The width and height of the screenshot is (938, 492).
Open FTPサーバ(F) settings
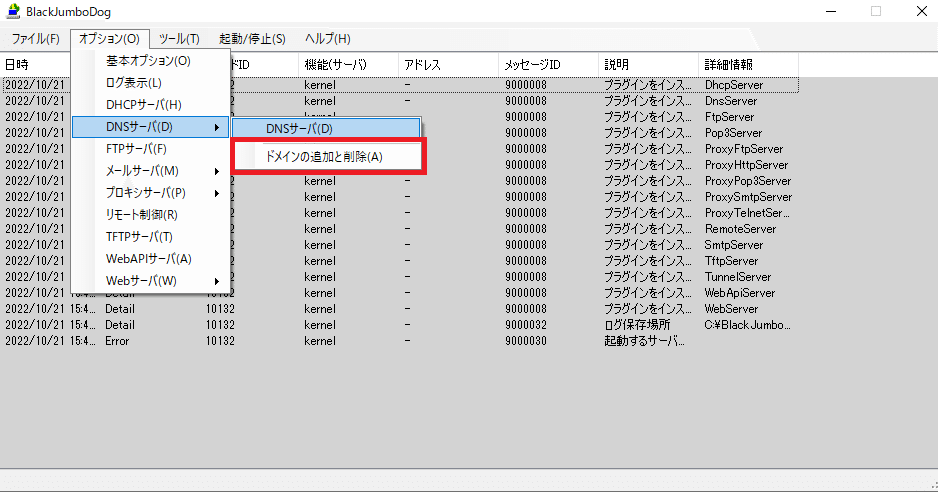click(150, 149)
